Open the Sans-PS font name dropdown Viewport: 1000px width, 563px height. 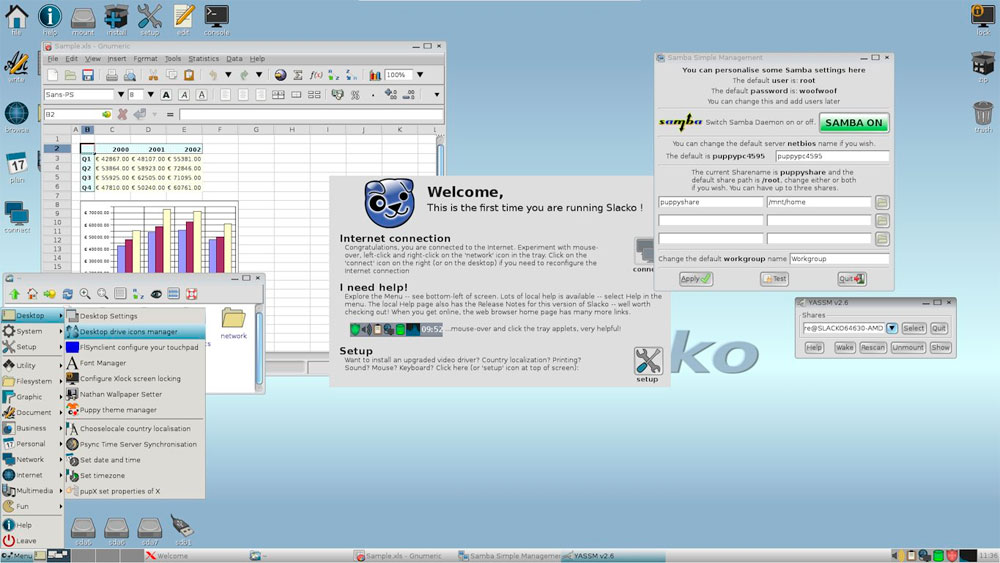(120, 95)
